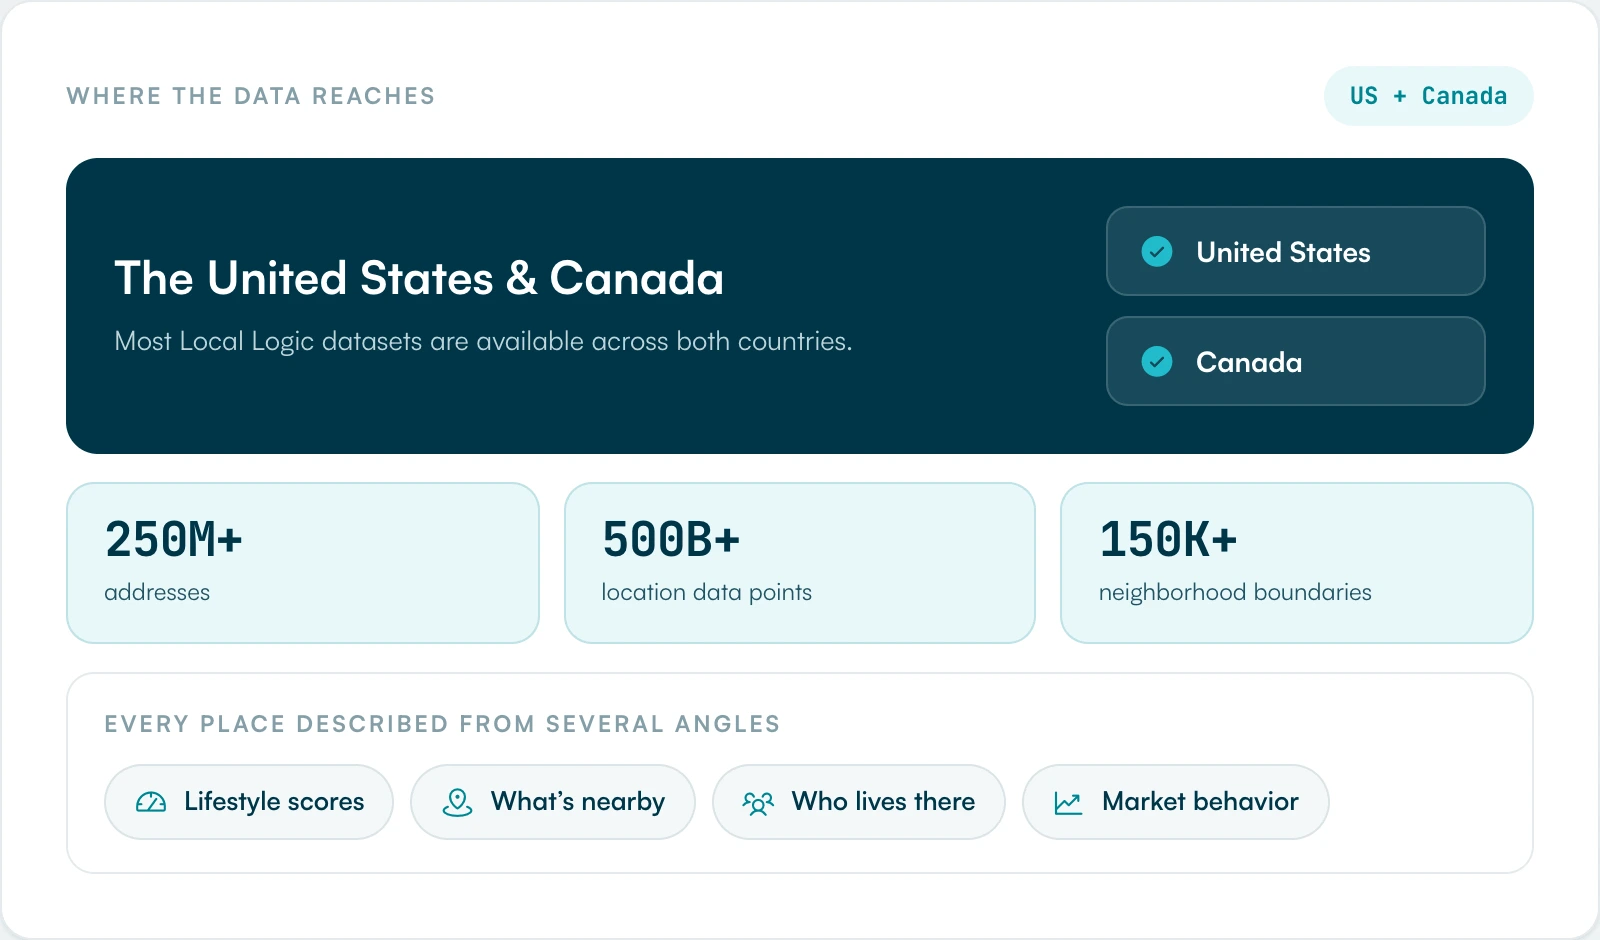
Task: Click the Where The Data Reaches label
Action: coord(251,96)
